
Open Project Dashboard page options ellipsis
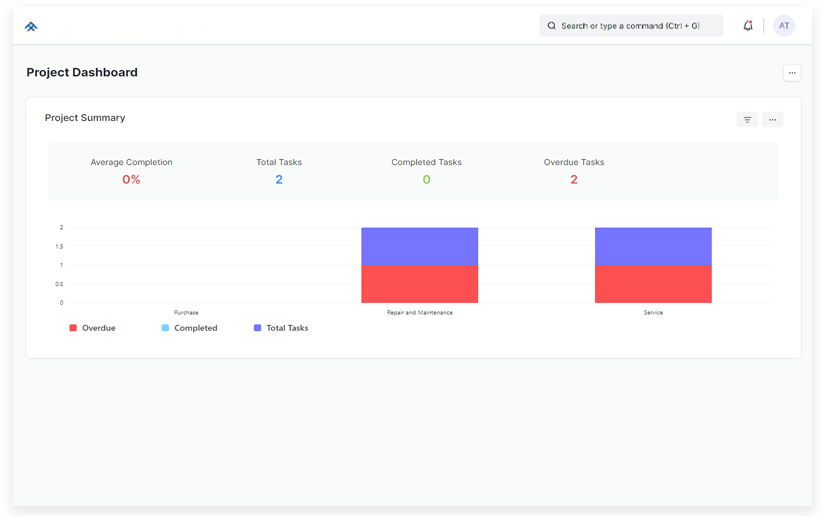[791, 73]
